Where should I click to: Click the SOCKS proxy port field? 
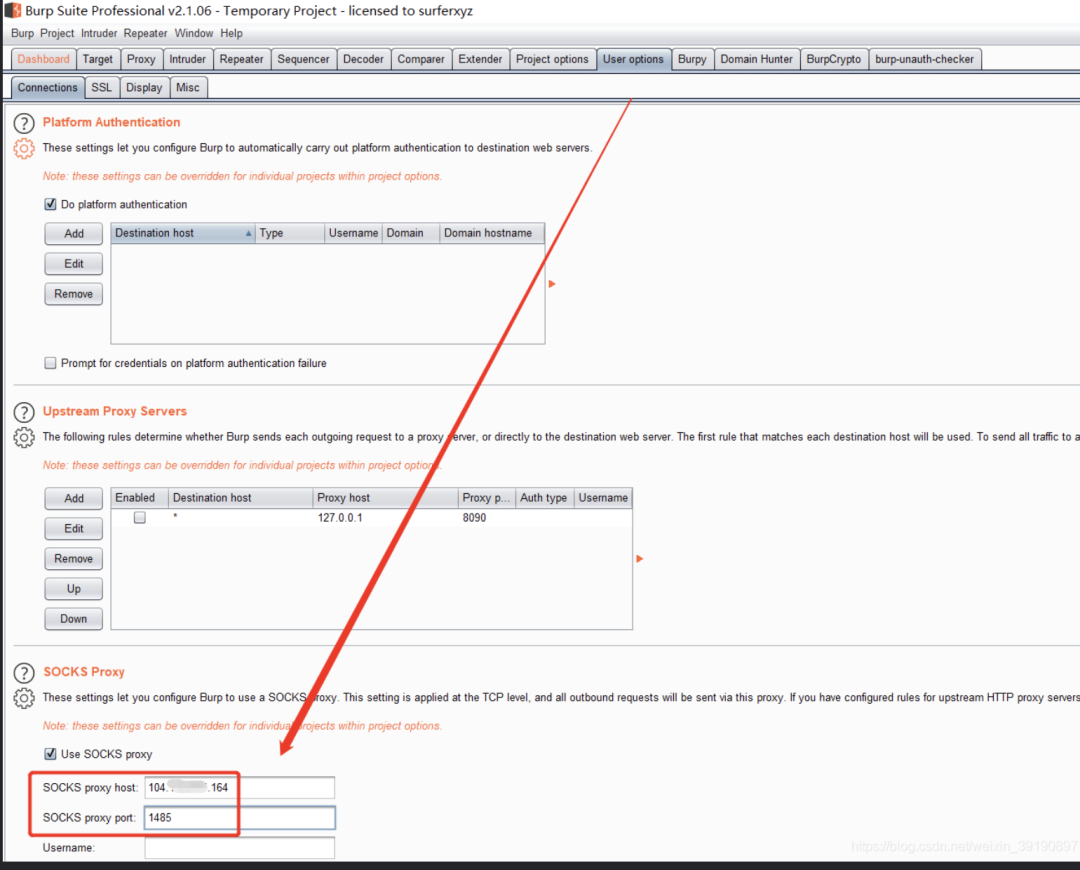tap(240, 818)
